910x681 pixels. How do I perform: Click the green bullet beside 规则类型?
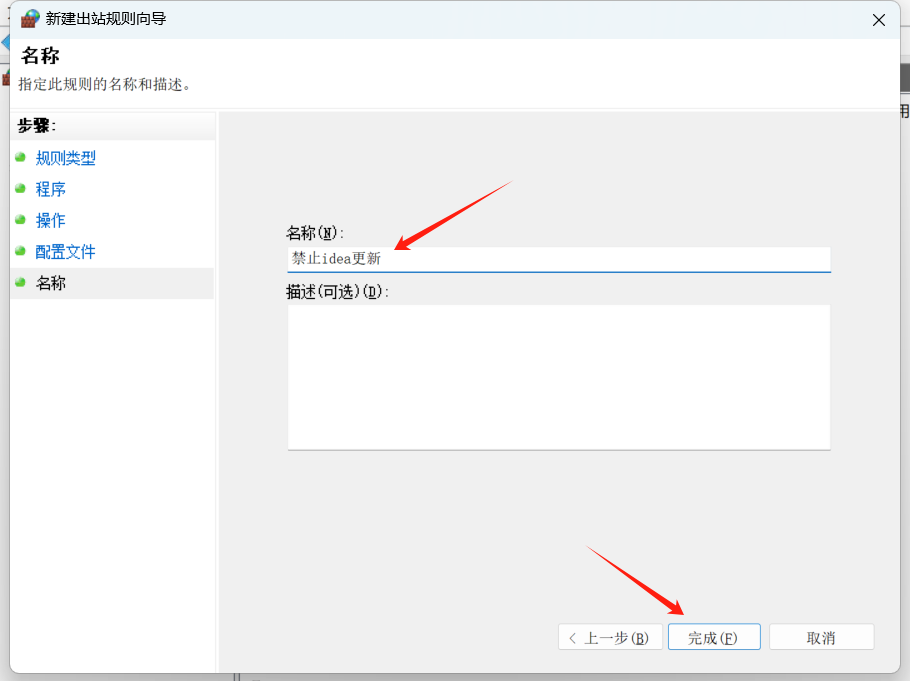(21, 157)
